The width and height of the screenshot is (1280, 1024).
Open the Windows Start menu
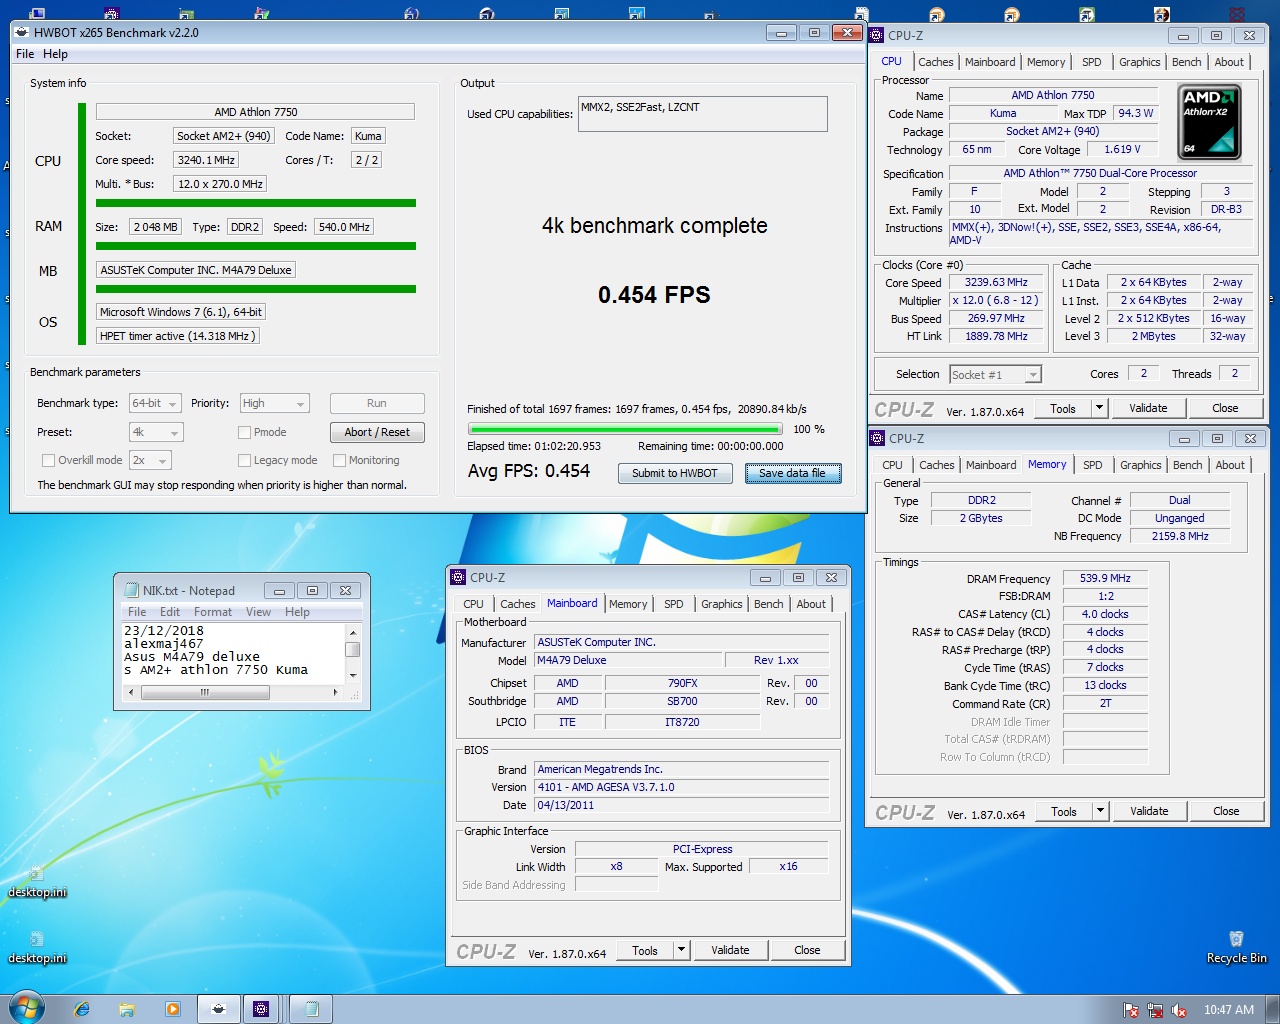click(x=26, y=1008)
